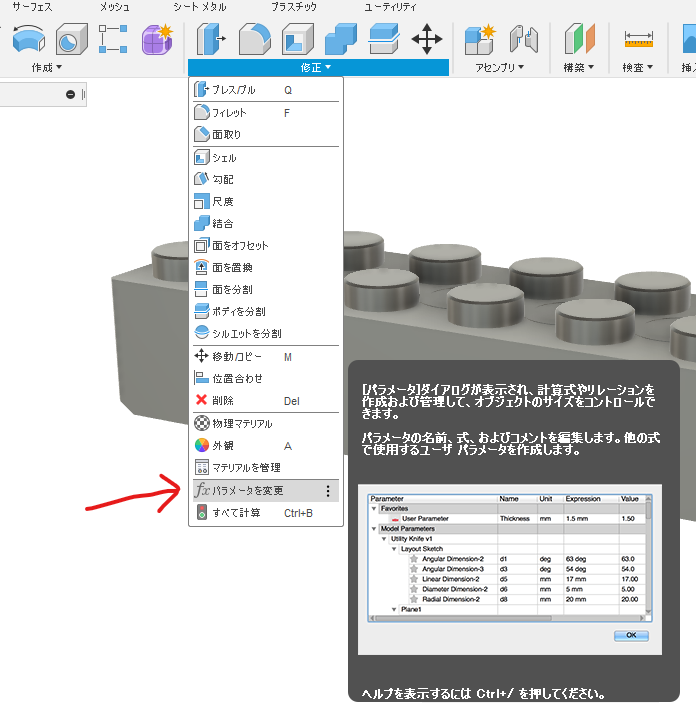Screen dimensions: 696x708
Task: Switch to the シート メタル tab
Action: pyautogui.click(x=200, y=7)
